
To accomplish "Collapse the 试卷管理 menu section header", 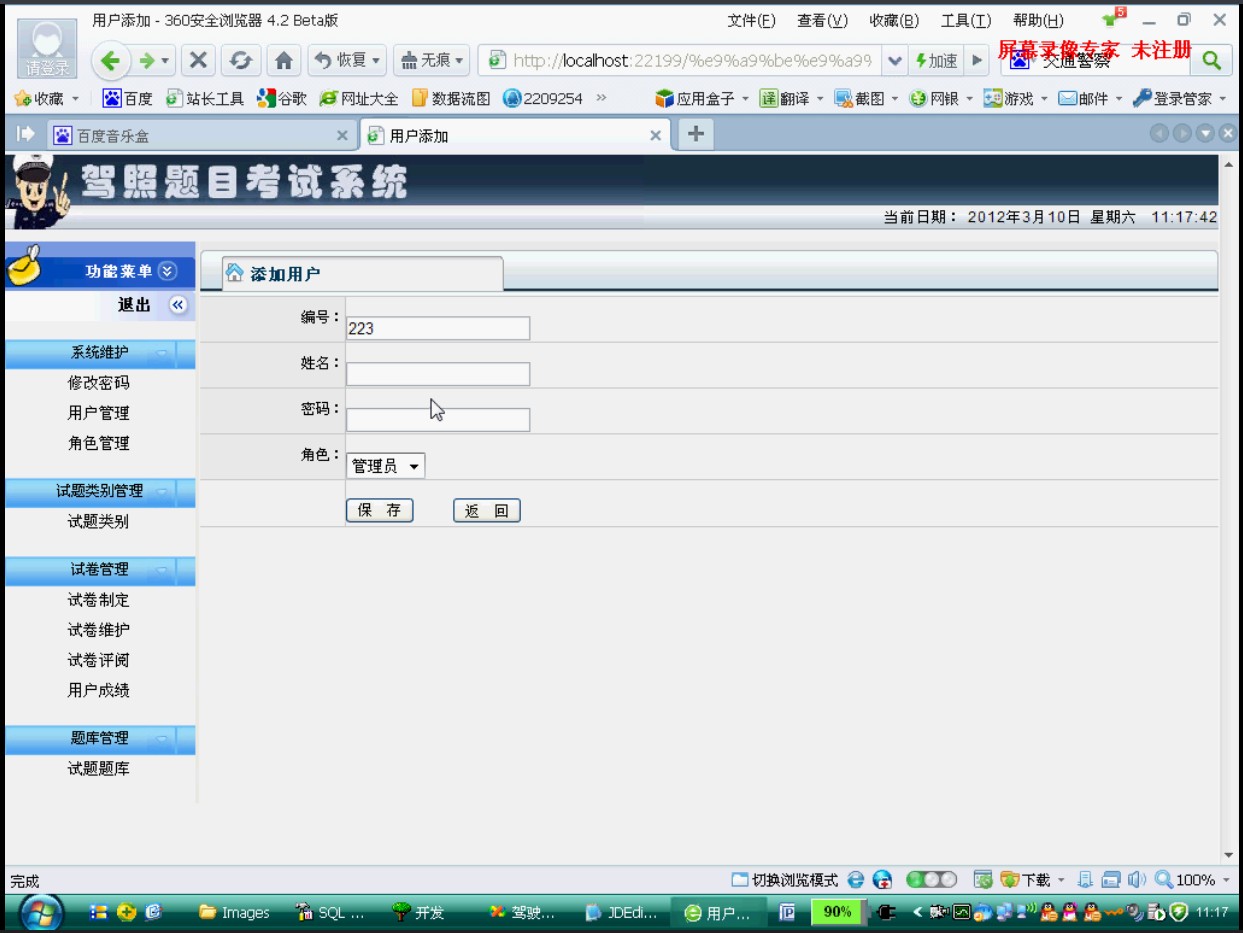I will tap(100, 570).
